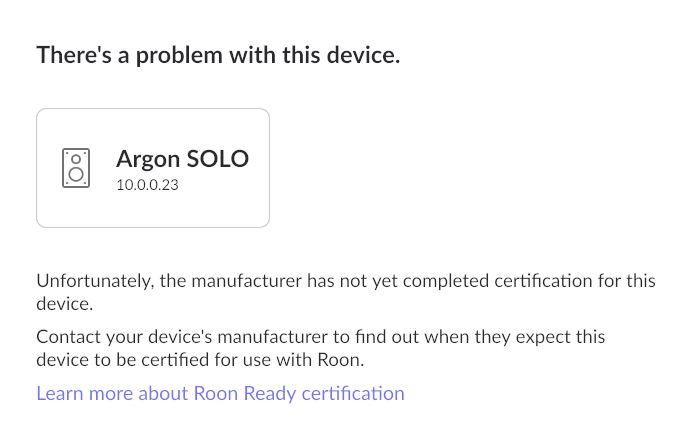678x440 pixels.
Task: Click the word "Contact" in the second paragraph
Action: (x=69, y=337)
